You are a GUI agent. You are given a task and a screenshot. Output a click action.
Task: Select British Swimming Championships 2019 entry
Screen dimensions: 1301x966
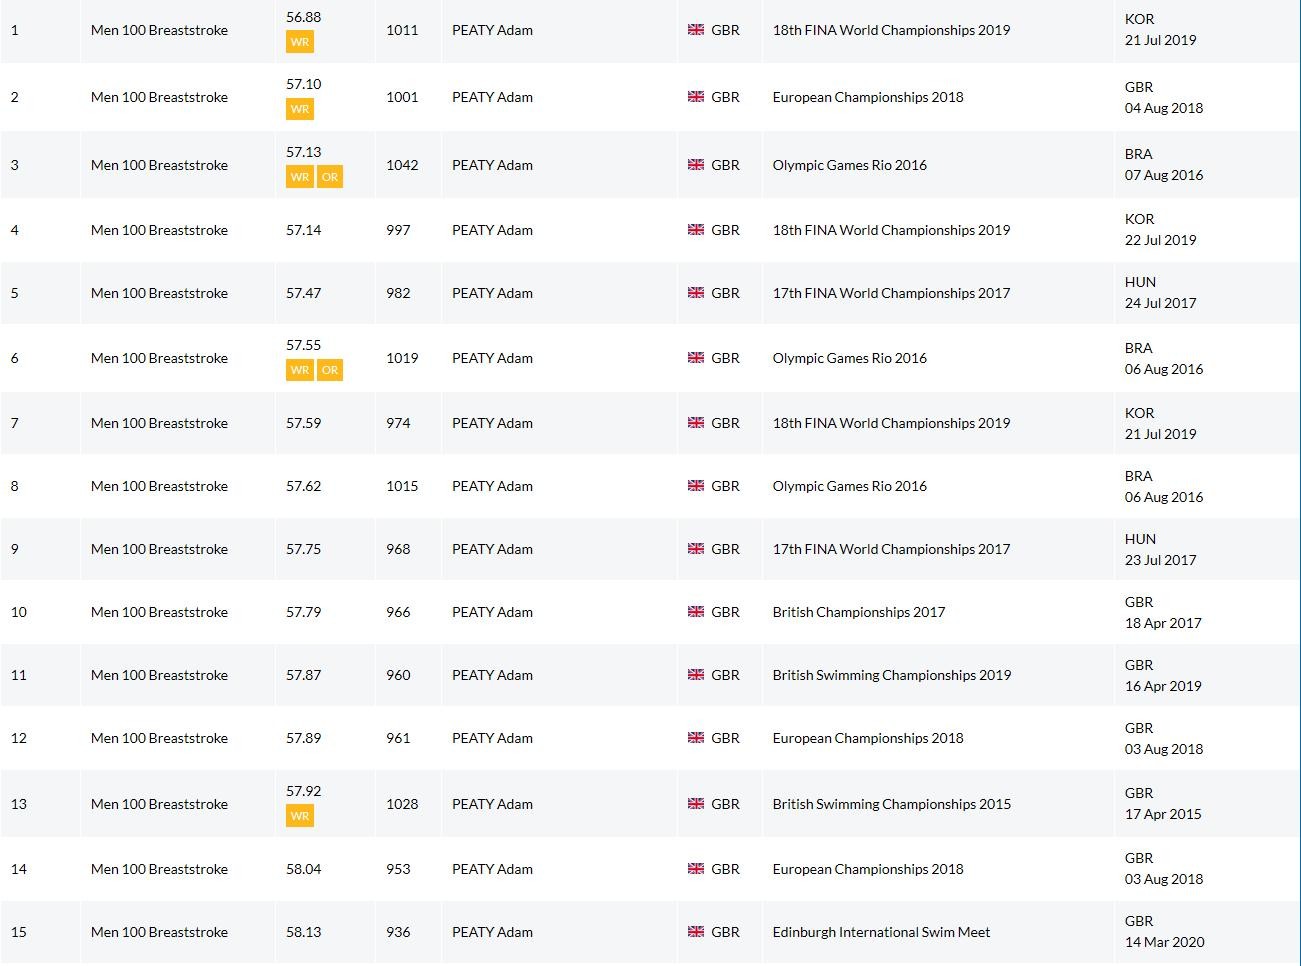(x=891, y=675)
